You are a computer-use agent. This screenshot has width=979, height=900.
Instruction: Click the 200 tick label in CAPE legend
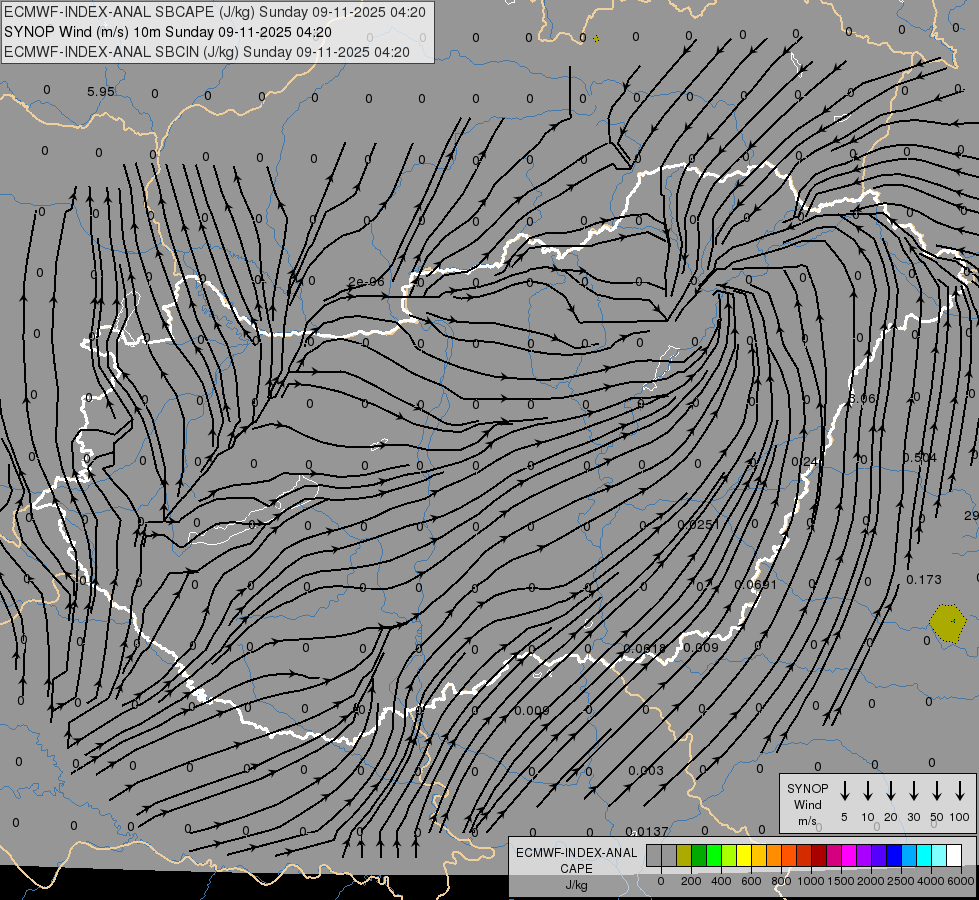[691, 881]
